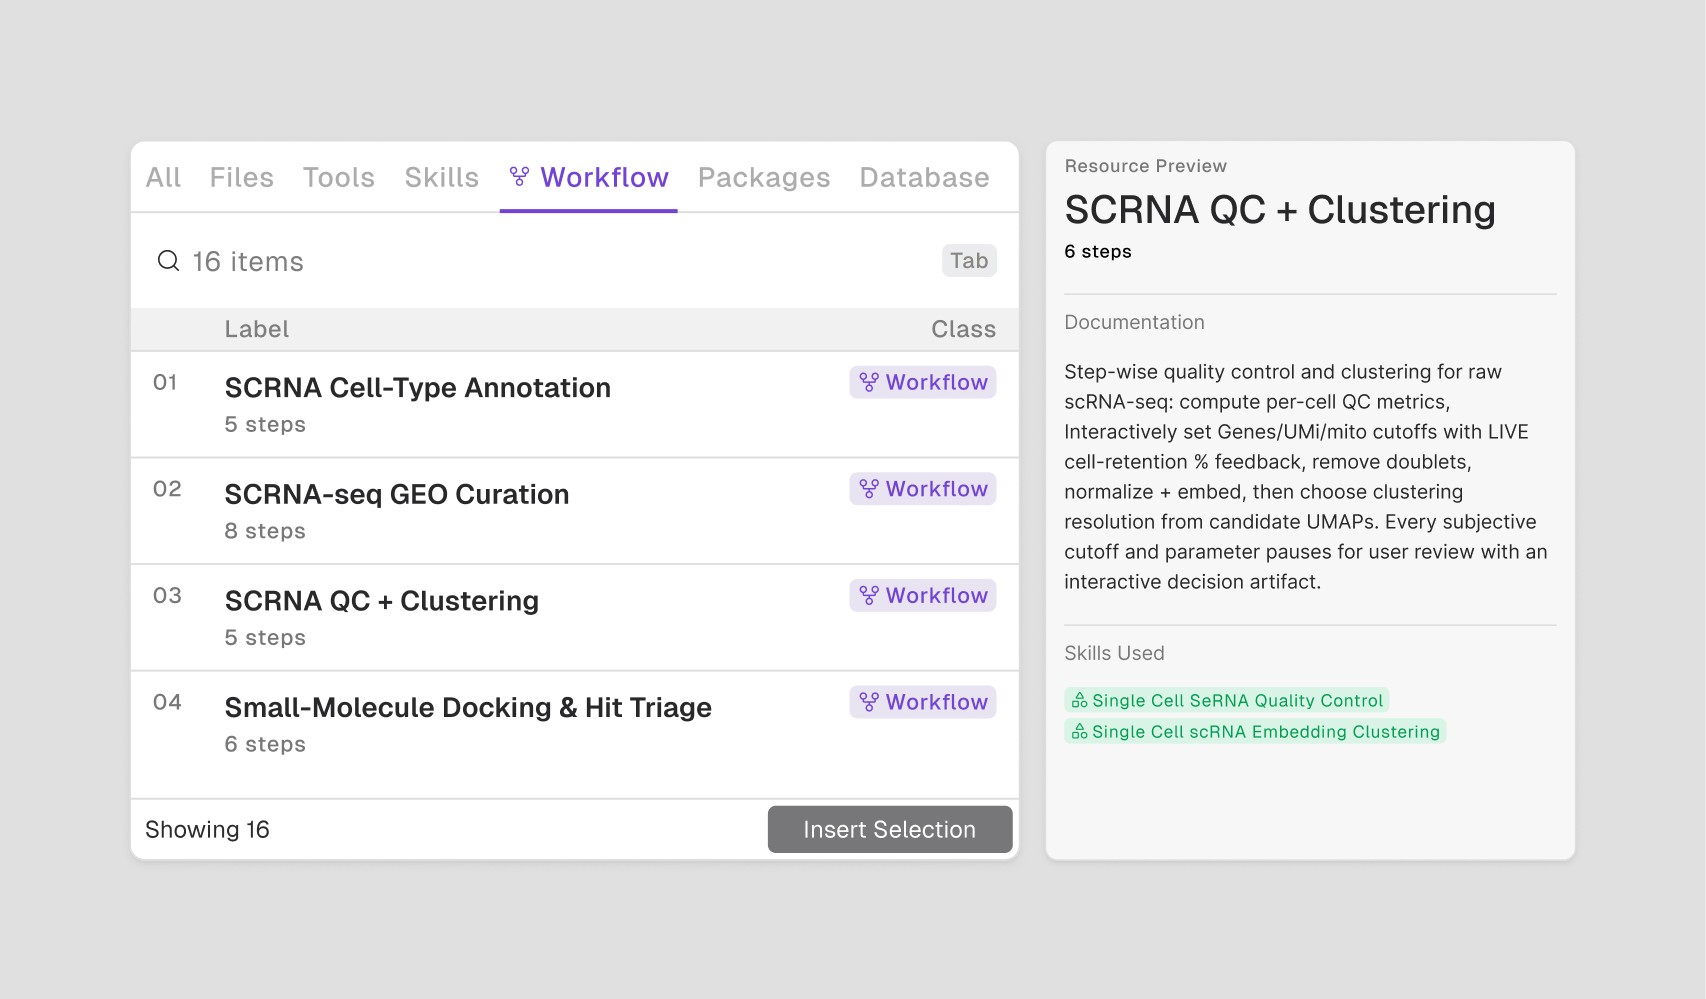
Task: Click the Tab key hint badge
Action: coord(969,261)
